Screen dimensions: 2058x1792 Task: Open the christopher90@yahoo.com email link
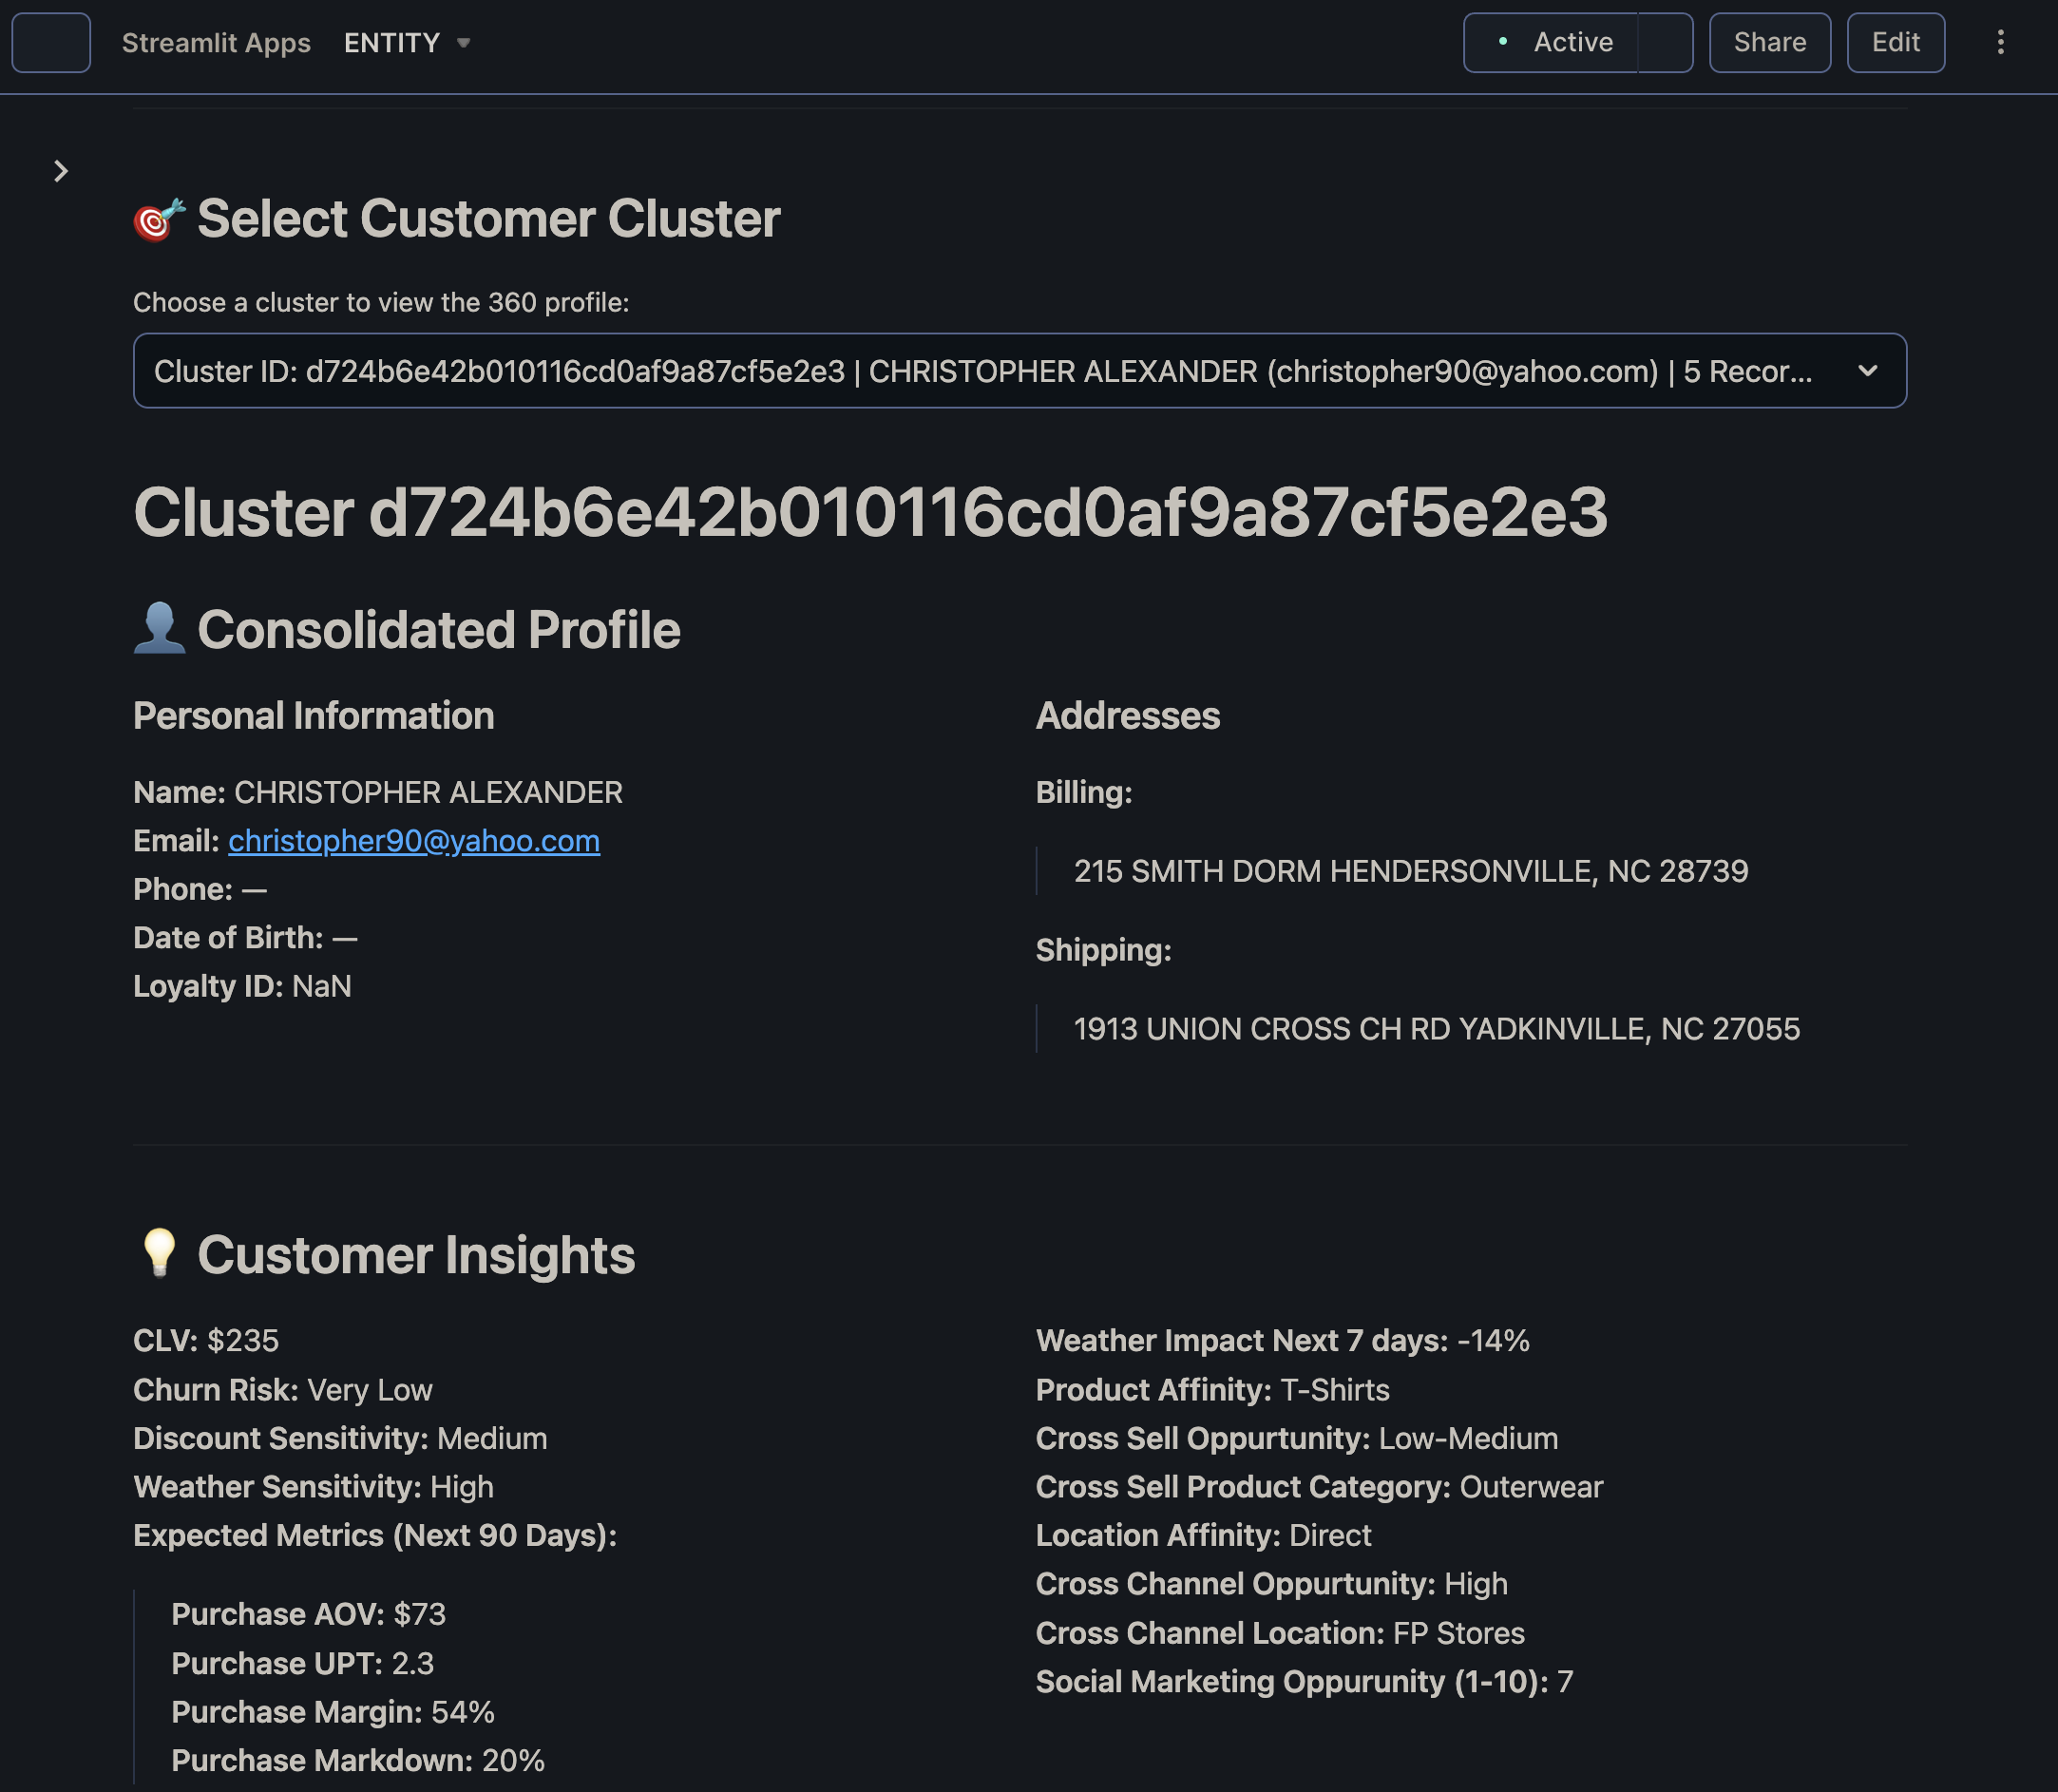414,841
